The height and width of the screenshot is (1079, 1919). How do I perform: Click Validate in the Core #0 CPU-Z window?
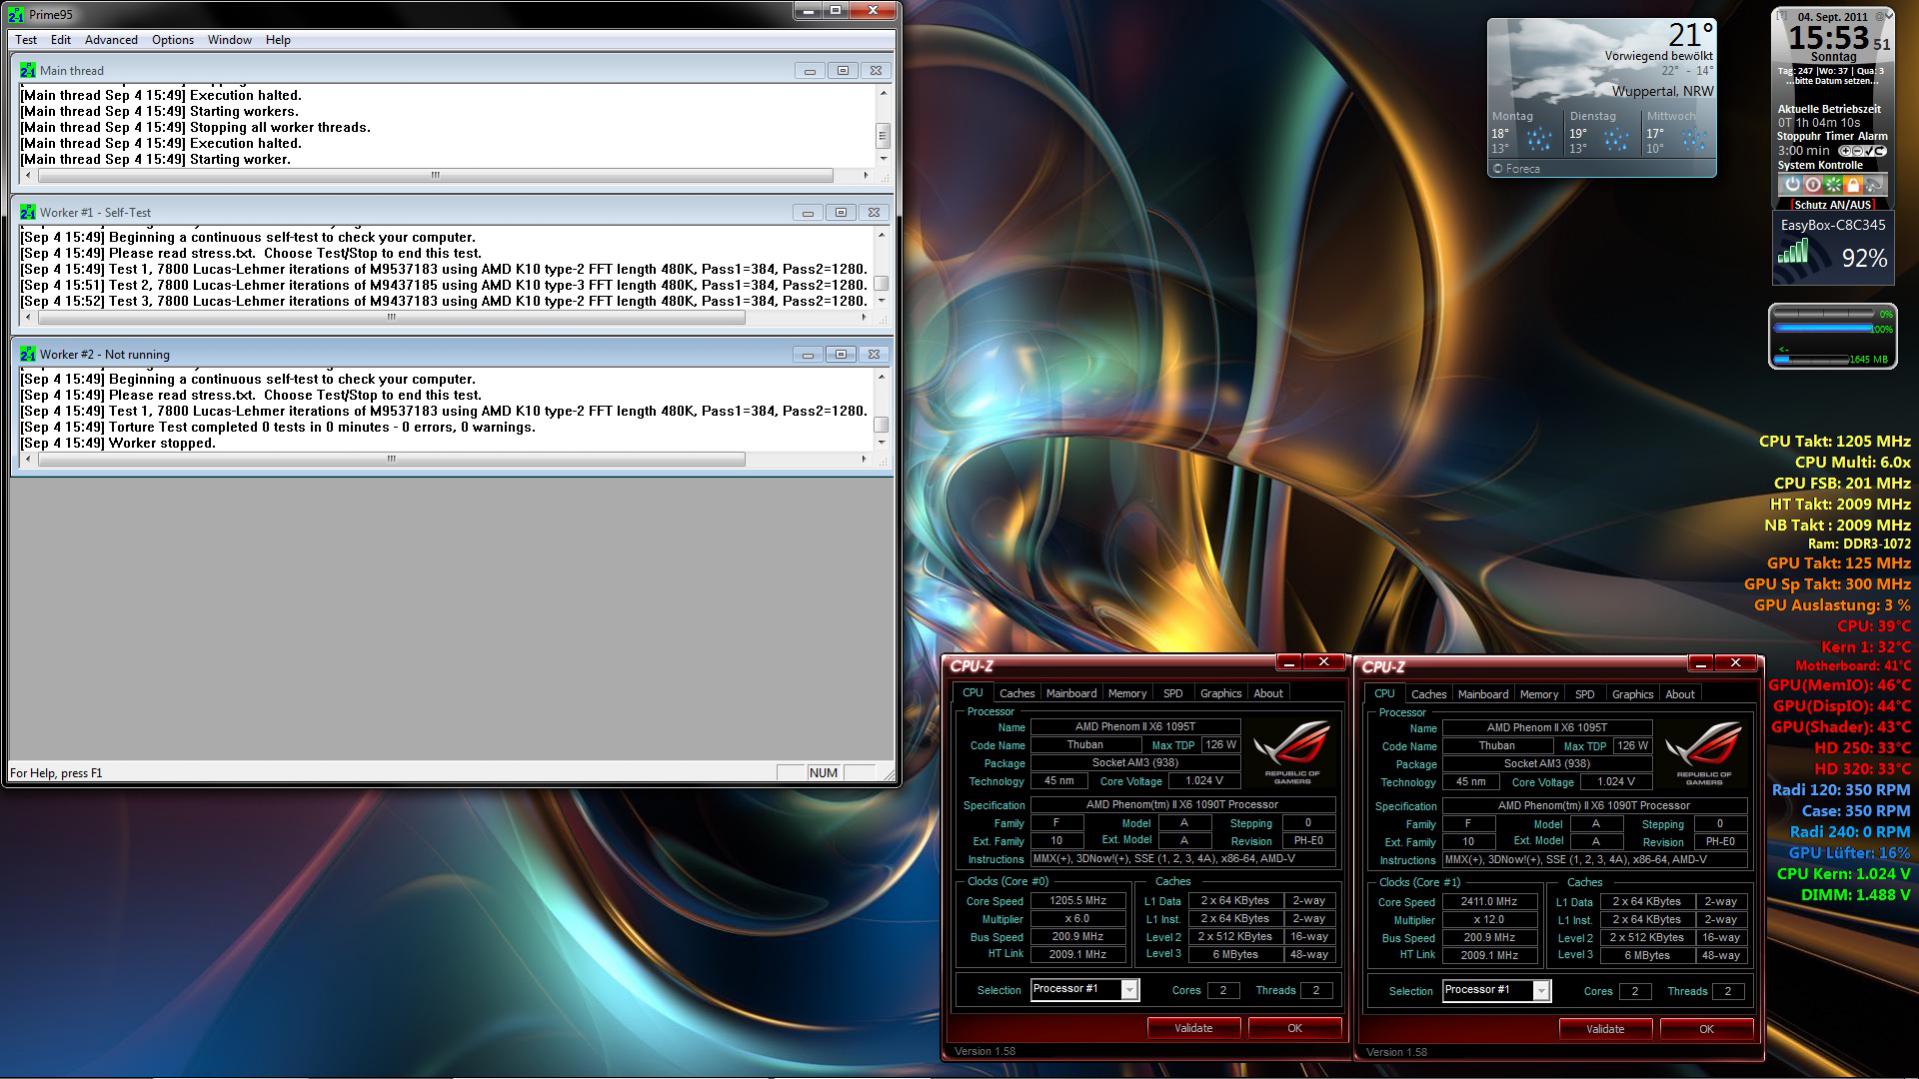point(1193,1028)
